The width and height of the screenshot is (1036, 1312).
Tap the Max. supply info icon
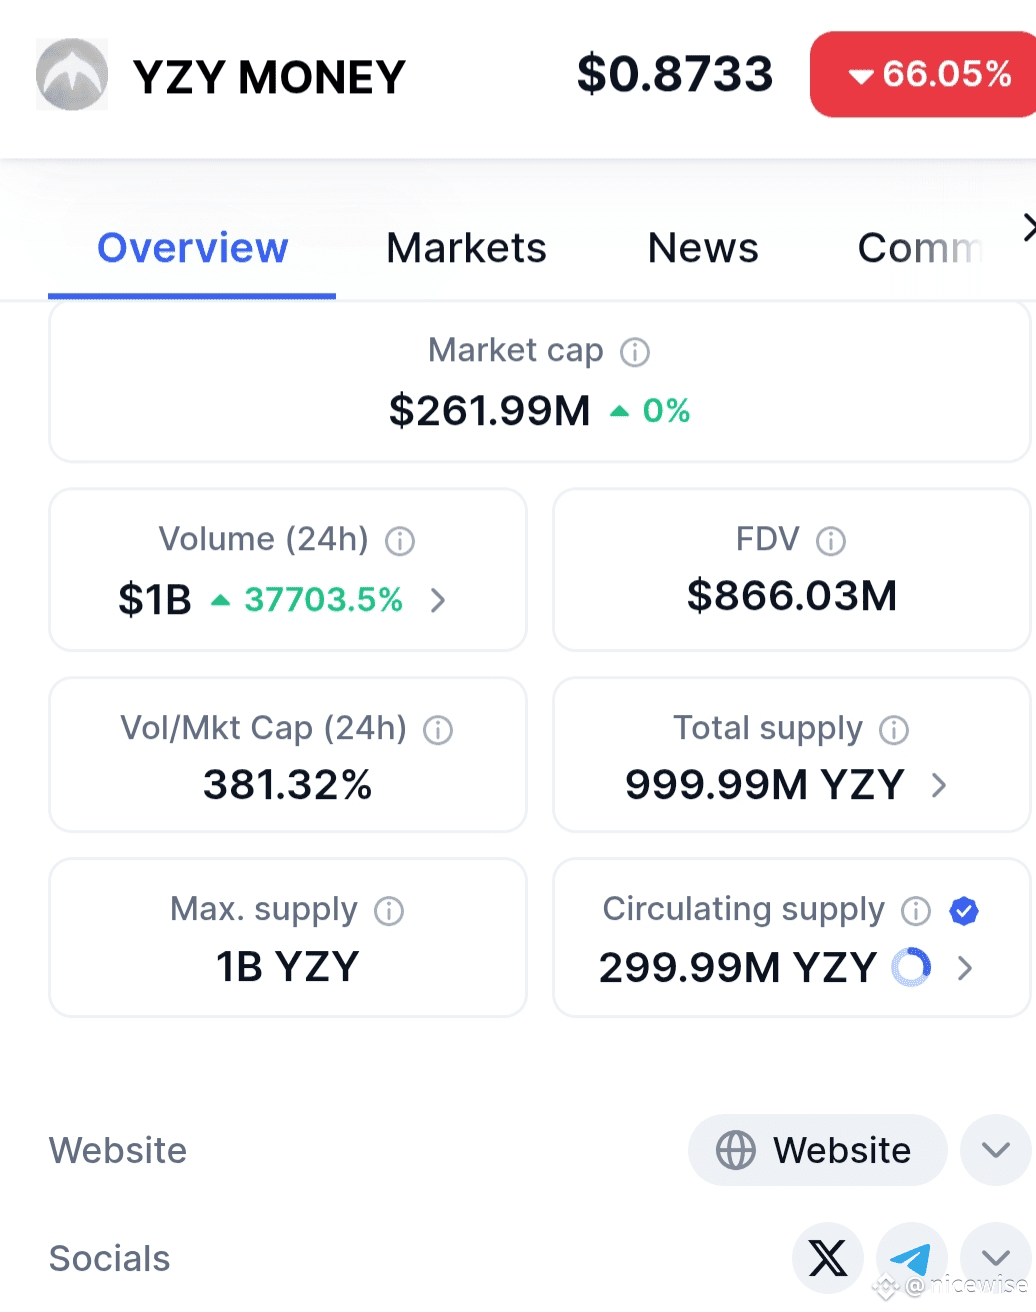tap(389, 911)
